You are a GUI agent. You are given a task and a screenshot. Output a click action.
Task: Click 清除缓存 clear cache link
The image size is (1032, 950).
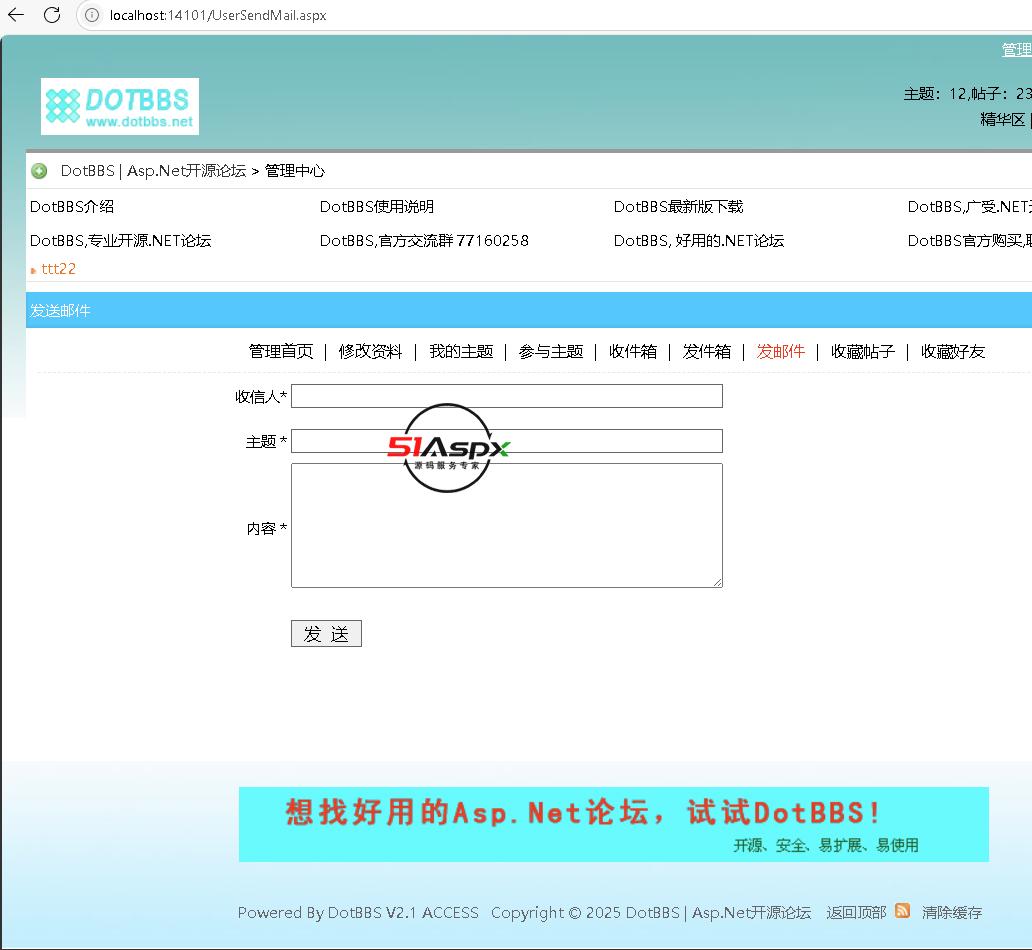[x=952, y=912]
